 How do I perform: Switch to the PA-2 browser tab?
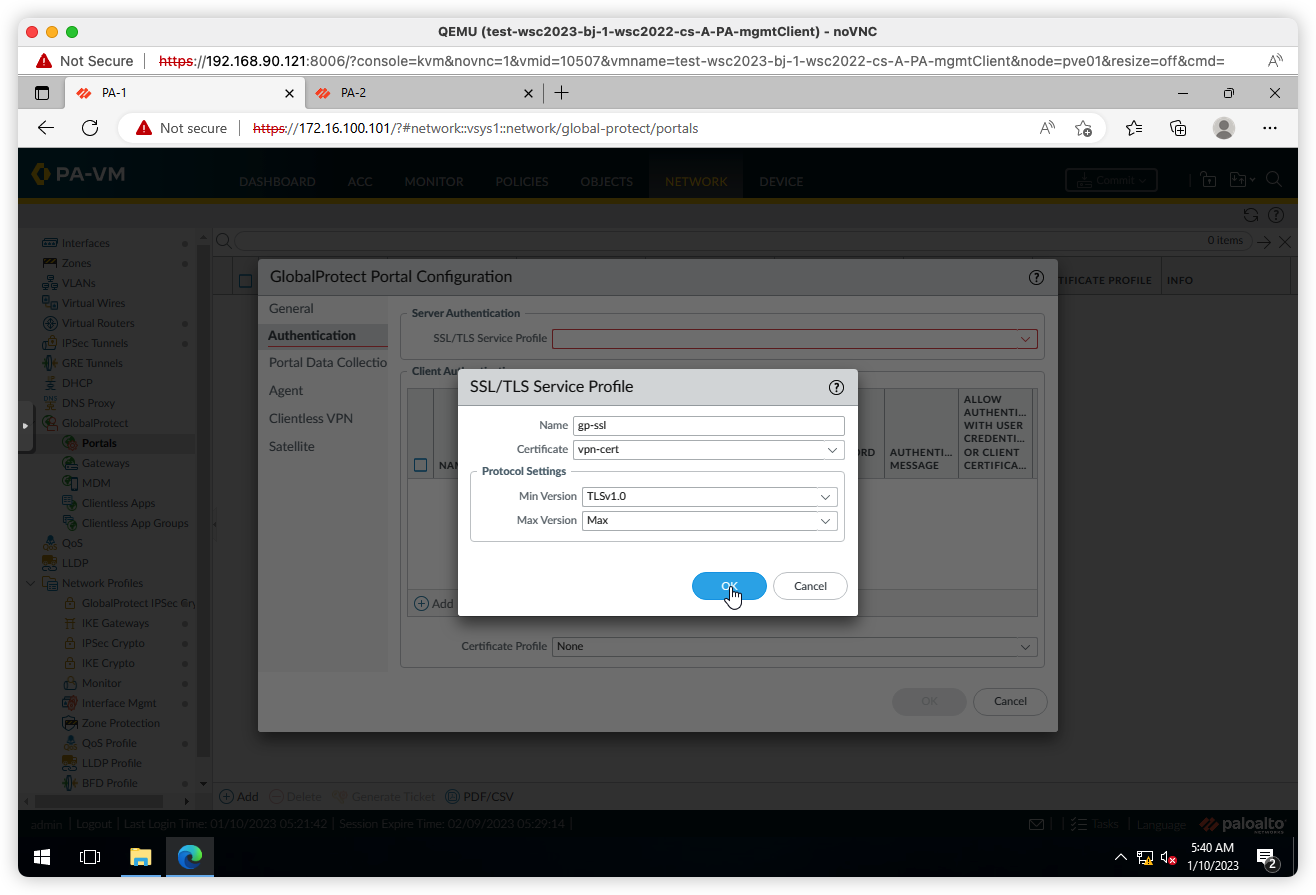424,93
